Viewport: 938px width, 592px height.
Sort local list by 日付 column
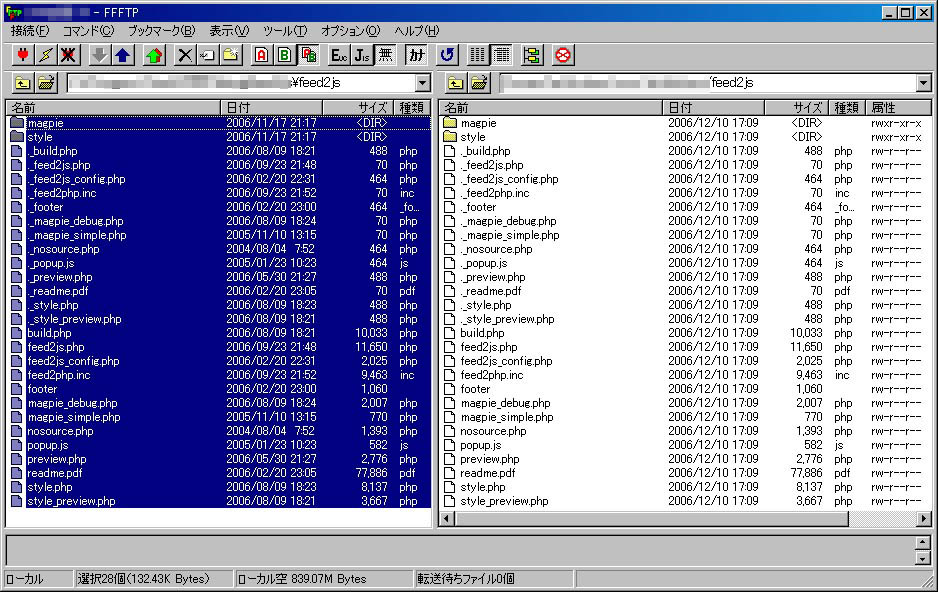(272, 108)
